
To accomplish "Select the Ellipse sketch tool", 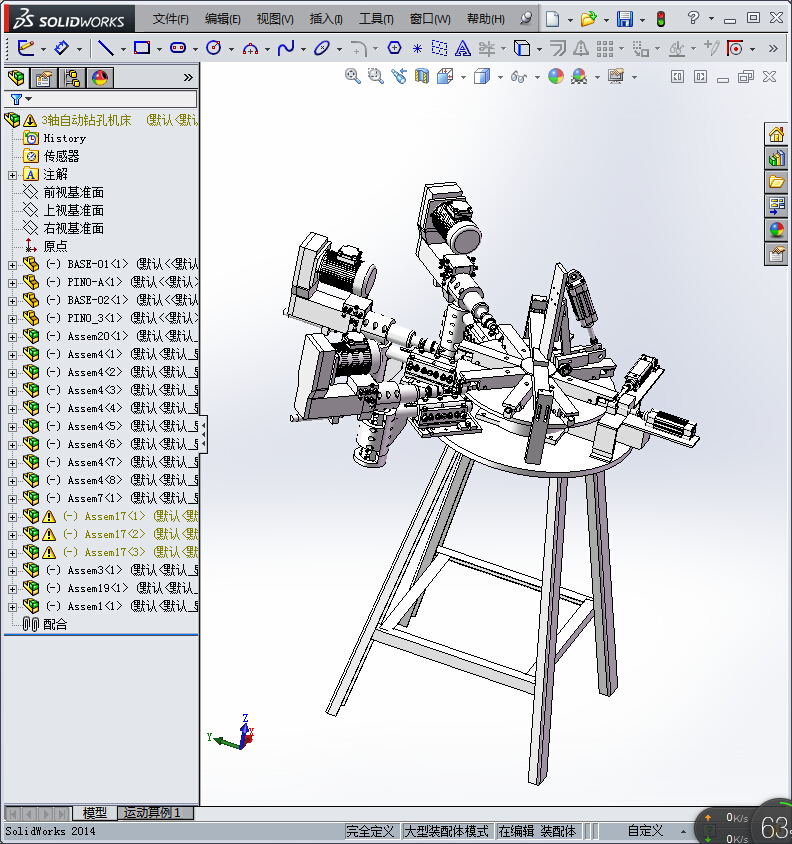I will point(322,48).
